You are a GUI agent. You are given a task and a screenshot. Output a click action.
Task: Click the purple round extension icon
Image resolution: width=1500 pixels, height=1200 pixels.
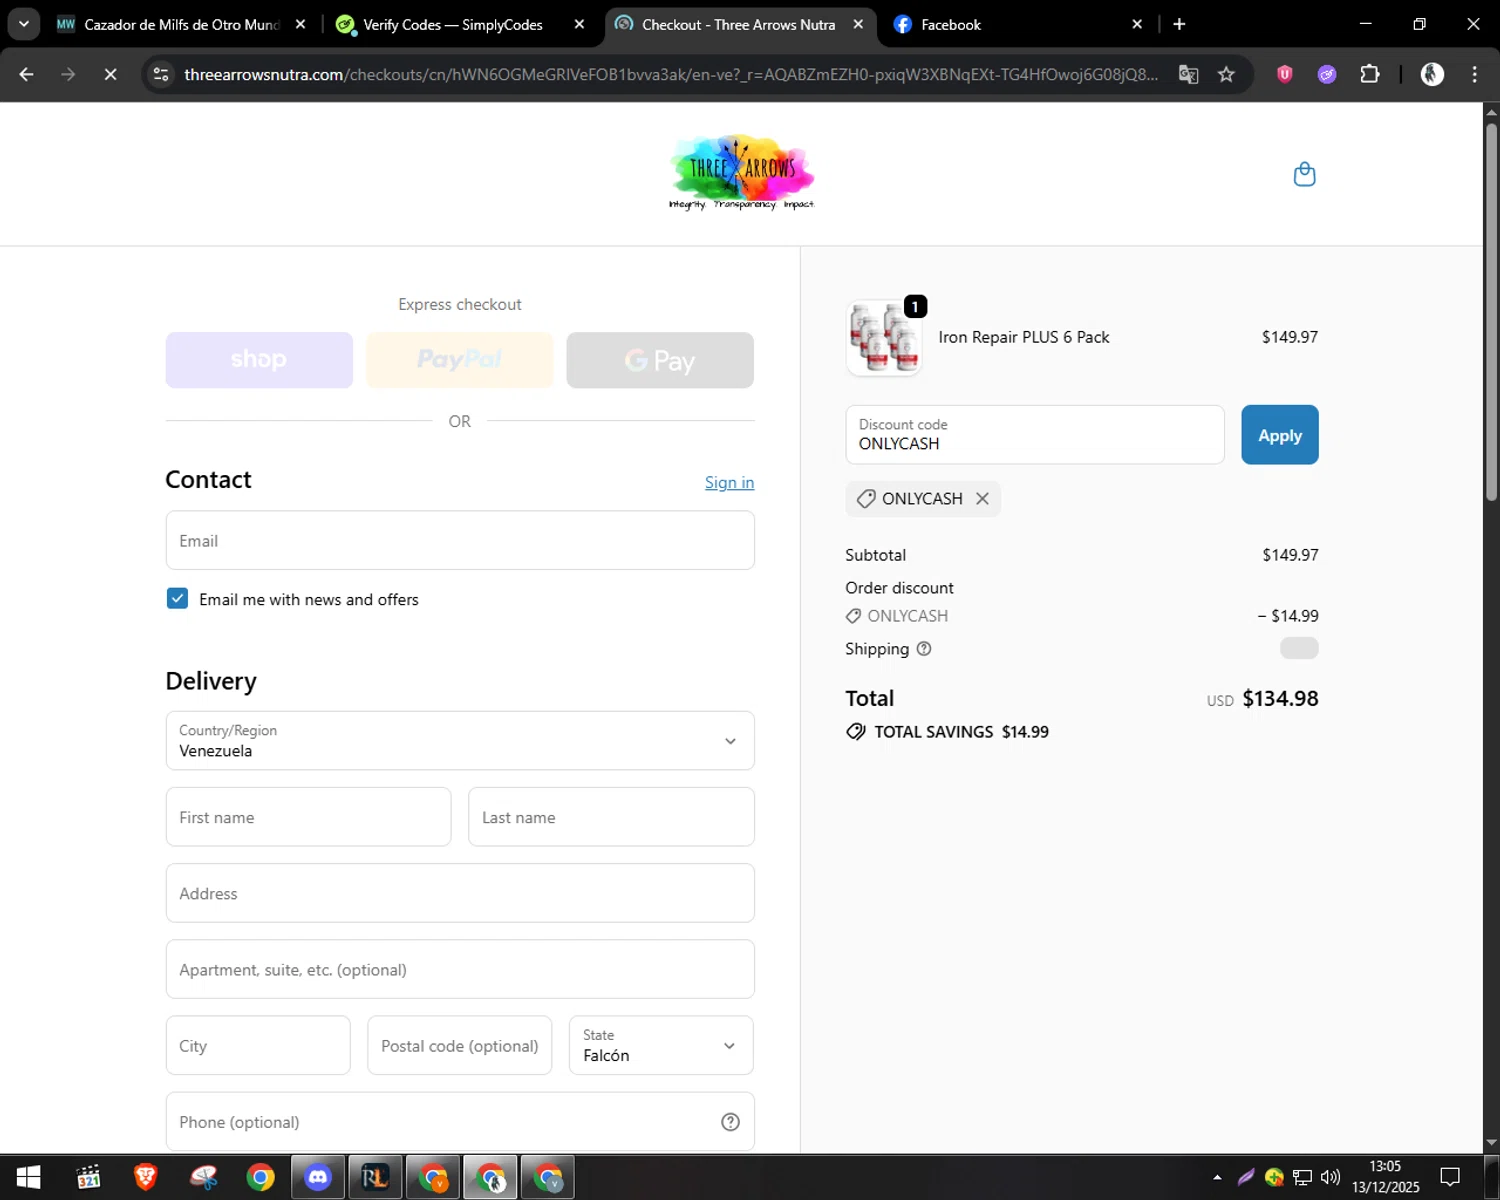tap(1327, 74)
